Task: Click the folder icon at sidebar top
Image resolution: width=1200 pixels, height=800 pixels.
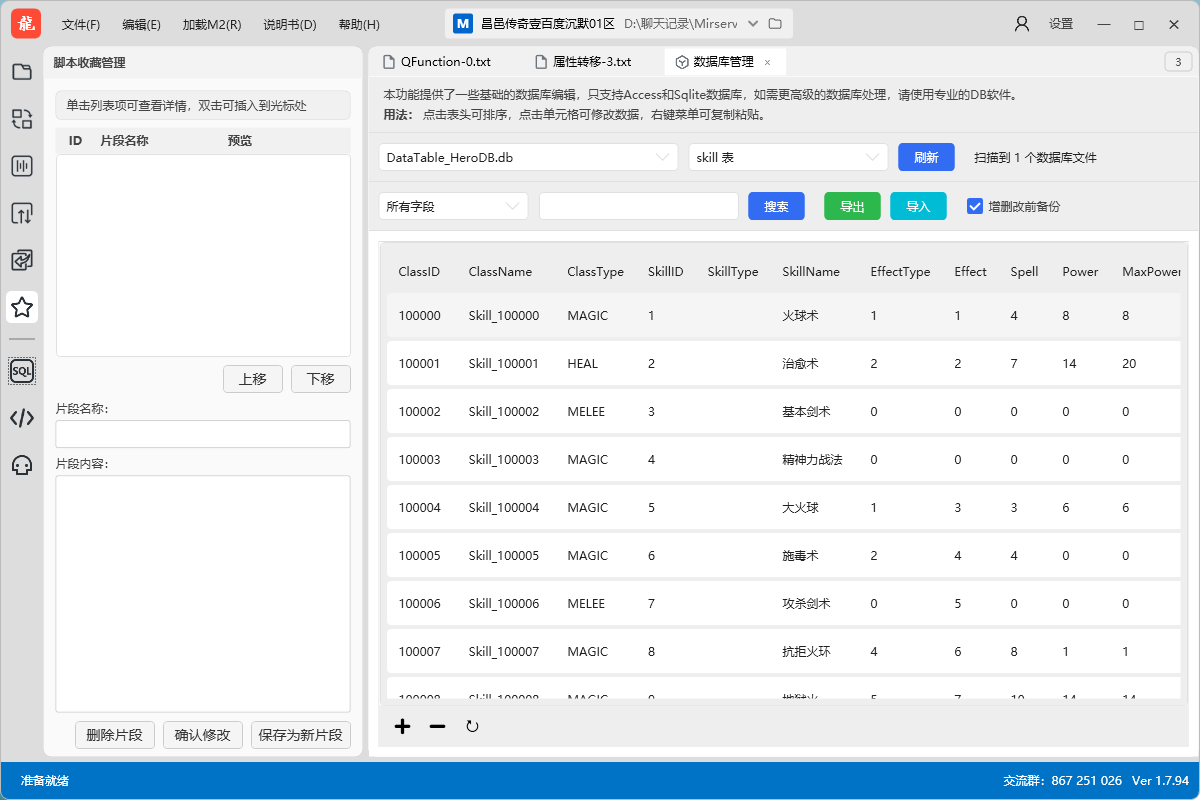Action: coord(22,72)
